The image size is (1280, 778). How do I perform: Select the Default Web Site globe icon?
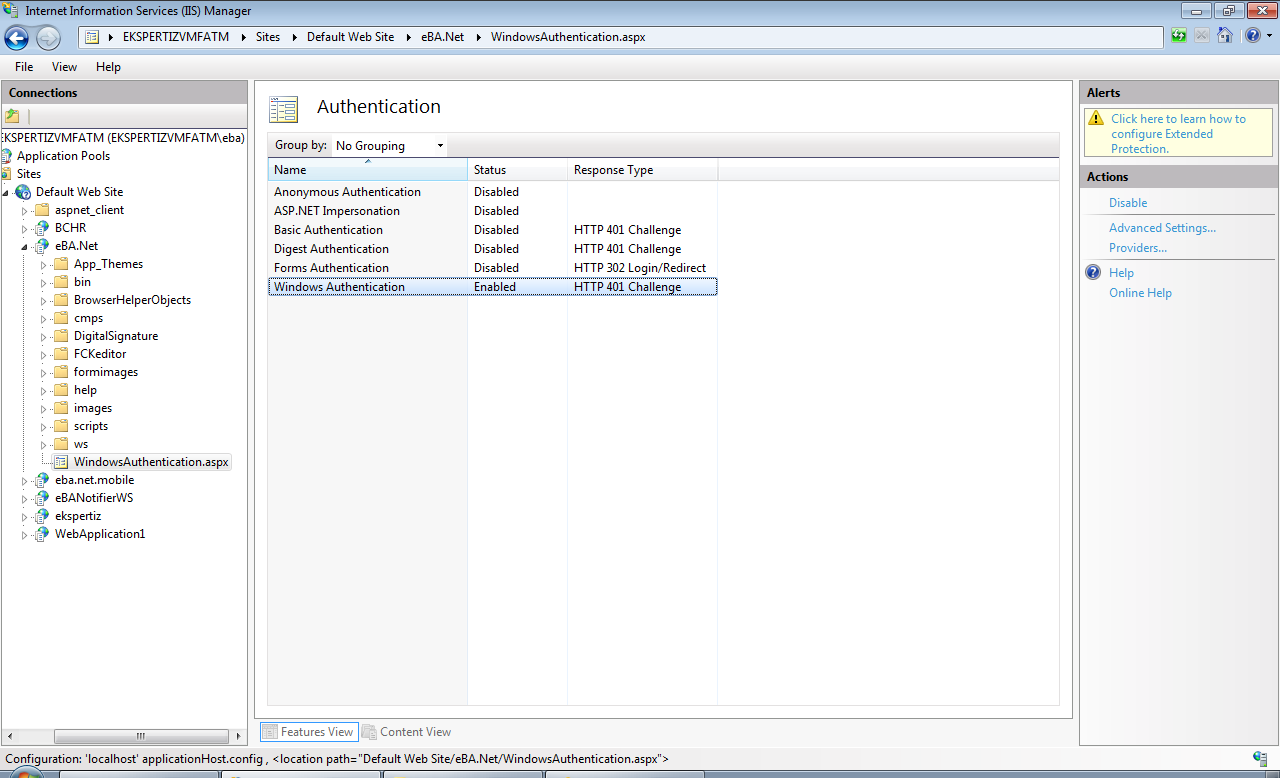pos(23,192)
